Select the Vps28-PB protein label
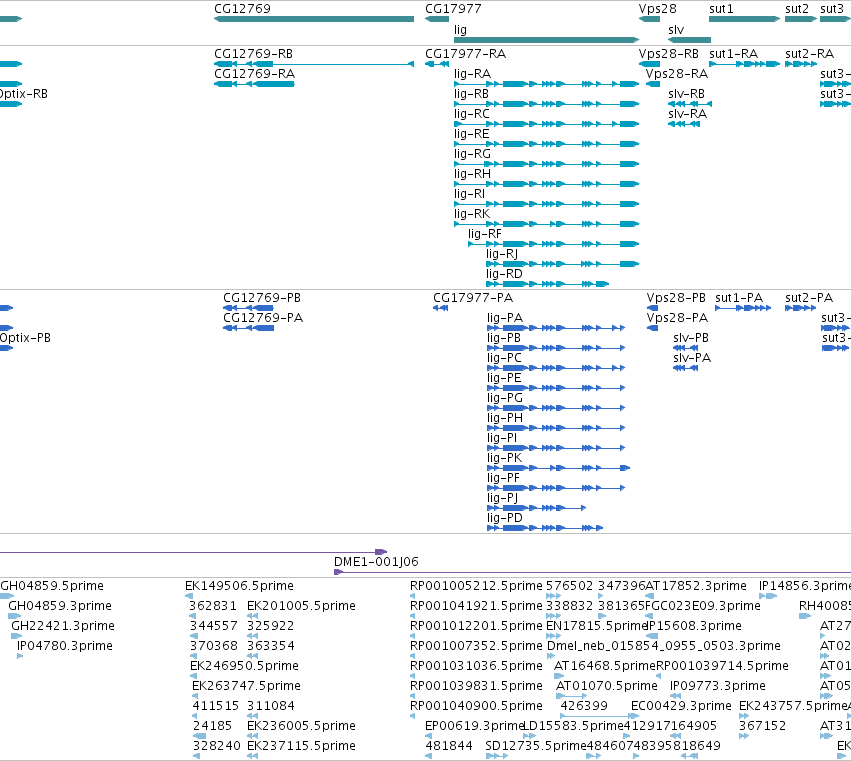Viewport: 851px width, 761px height. click(676, 298)
